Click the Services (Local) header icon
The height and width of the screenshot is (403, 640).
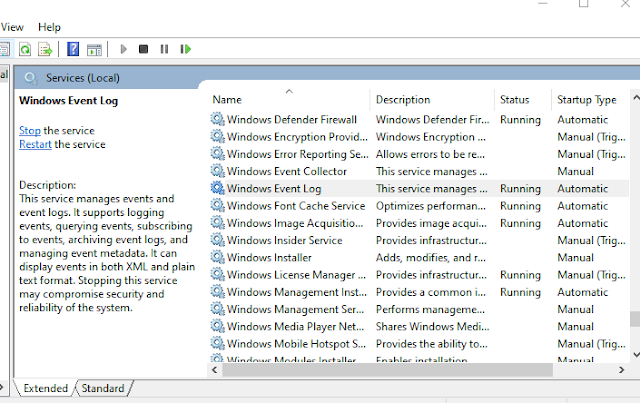pos(31,78)
